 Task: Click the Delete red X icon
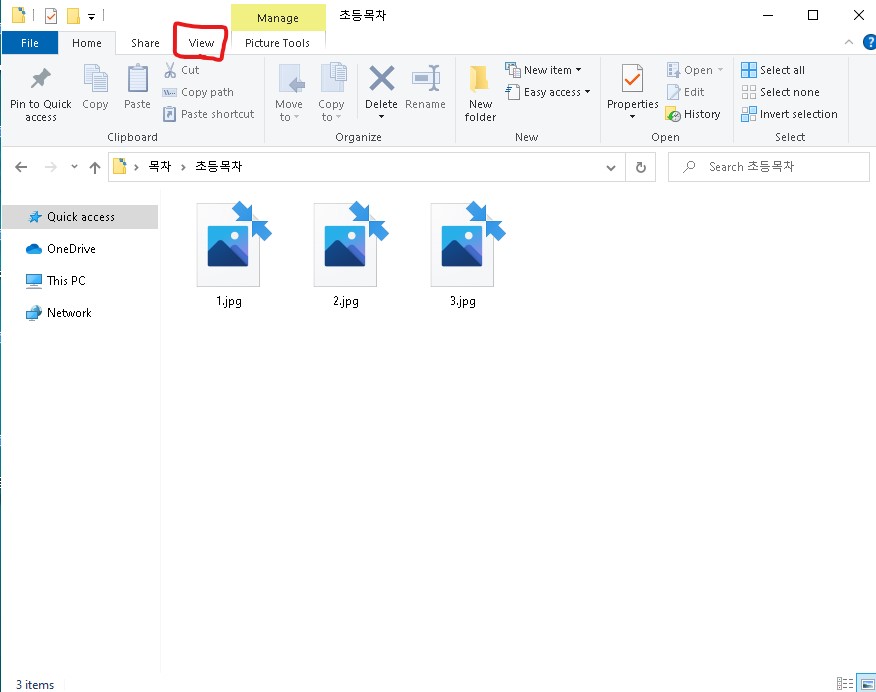[382, 78]
